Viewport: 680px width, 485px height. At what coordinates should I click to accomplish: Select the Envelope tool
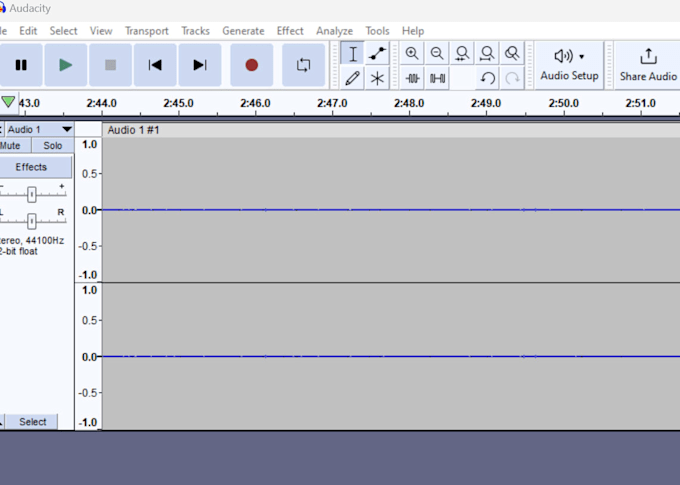pos(377,54)
